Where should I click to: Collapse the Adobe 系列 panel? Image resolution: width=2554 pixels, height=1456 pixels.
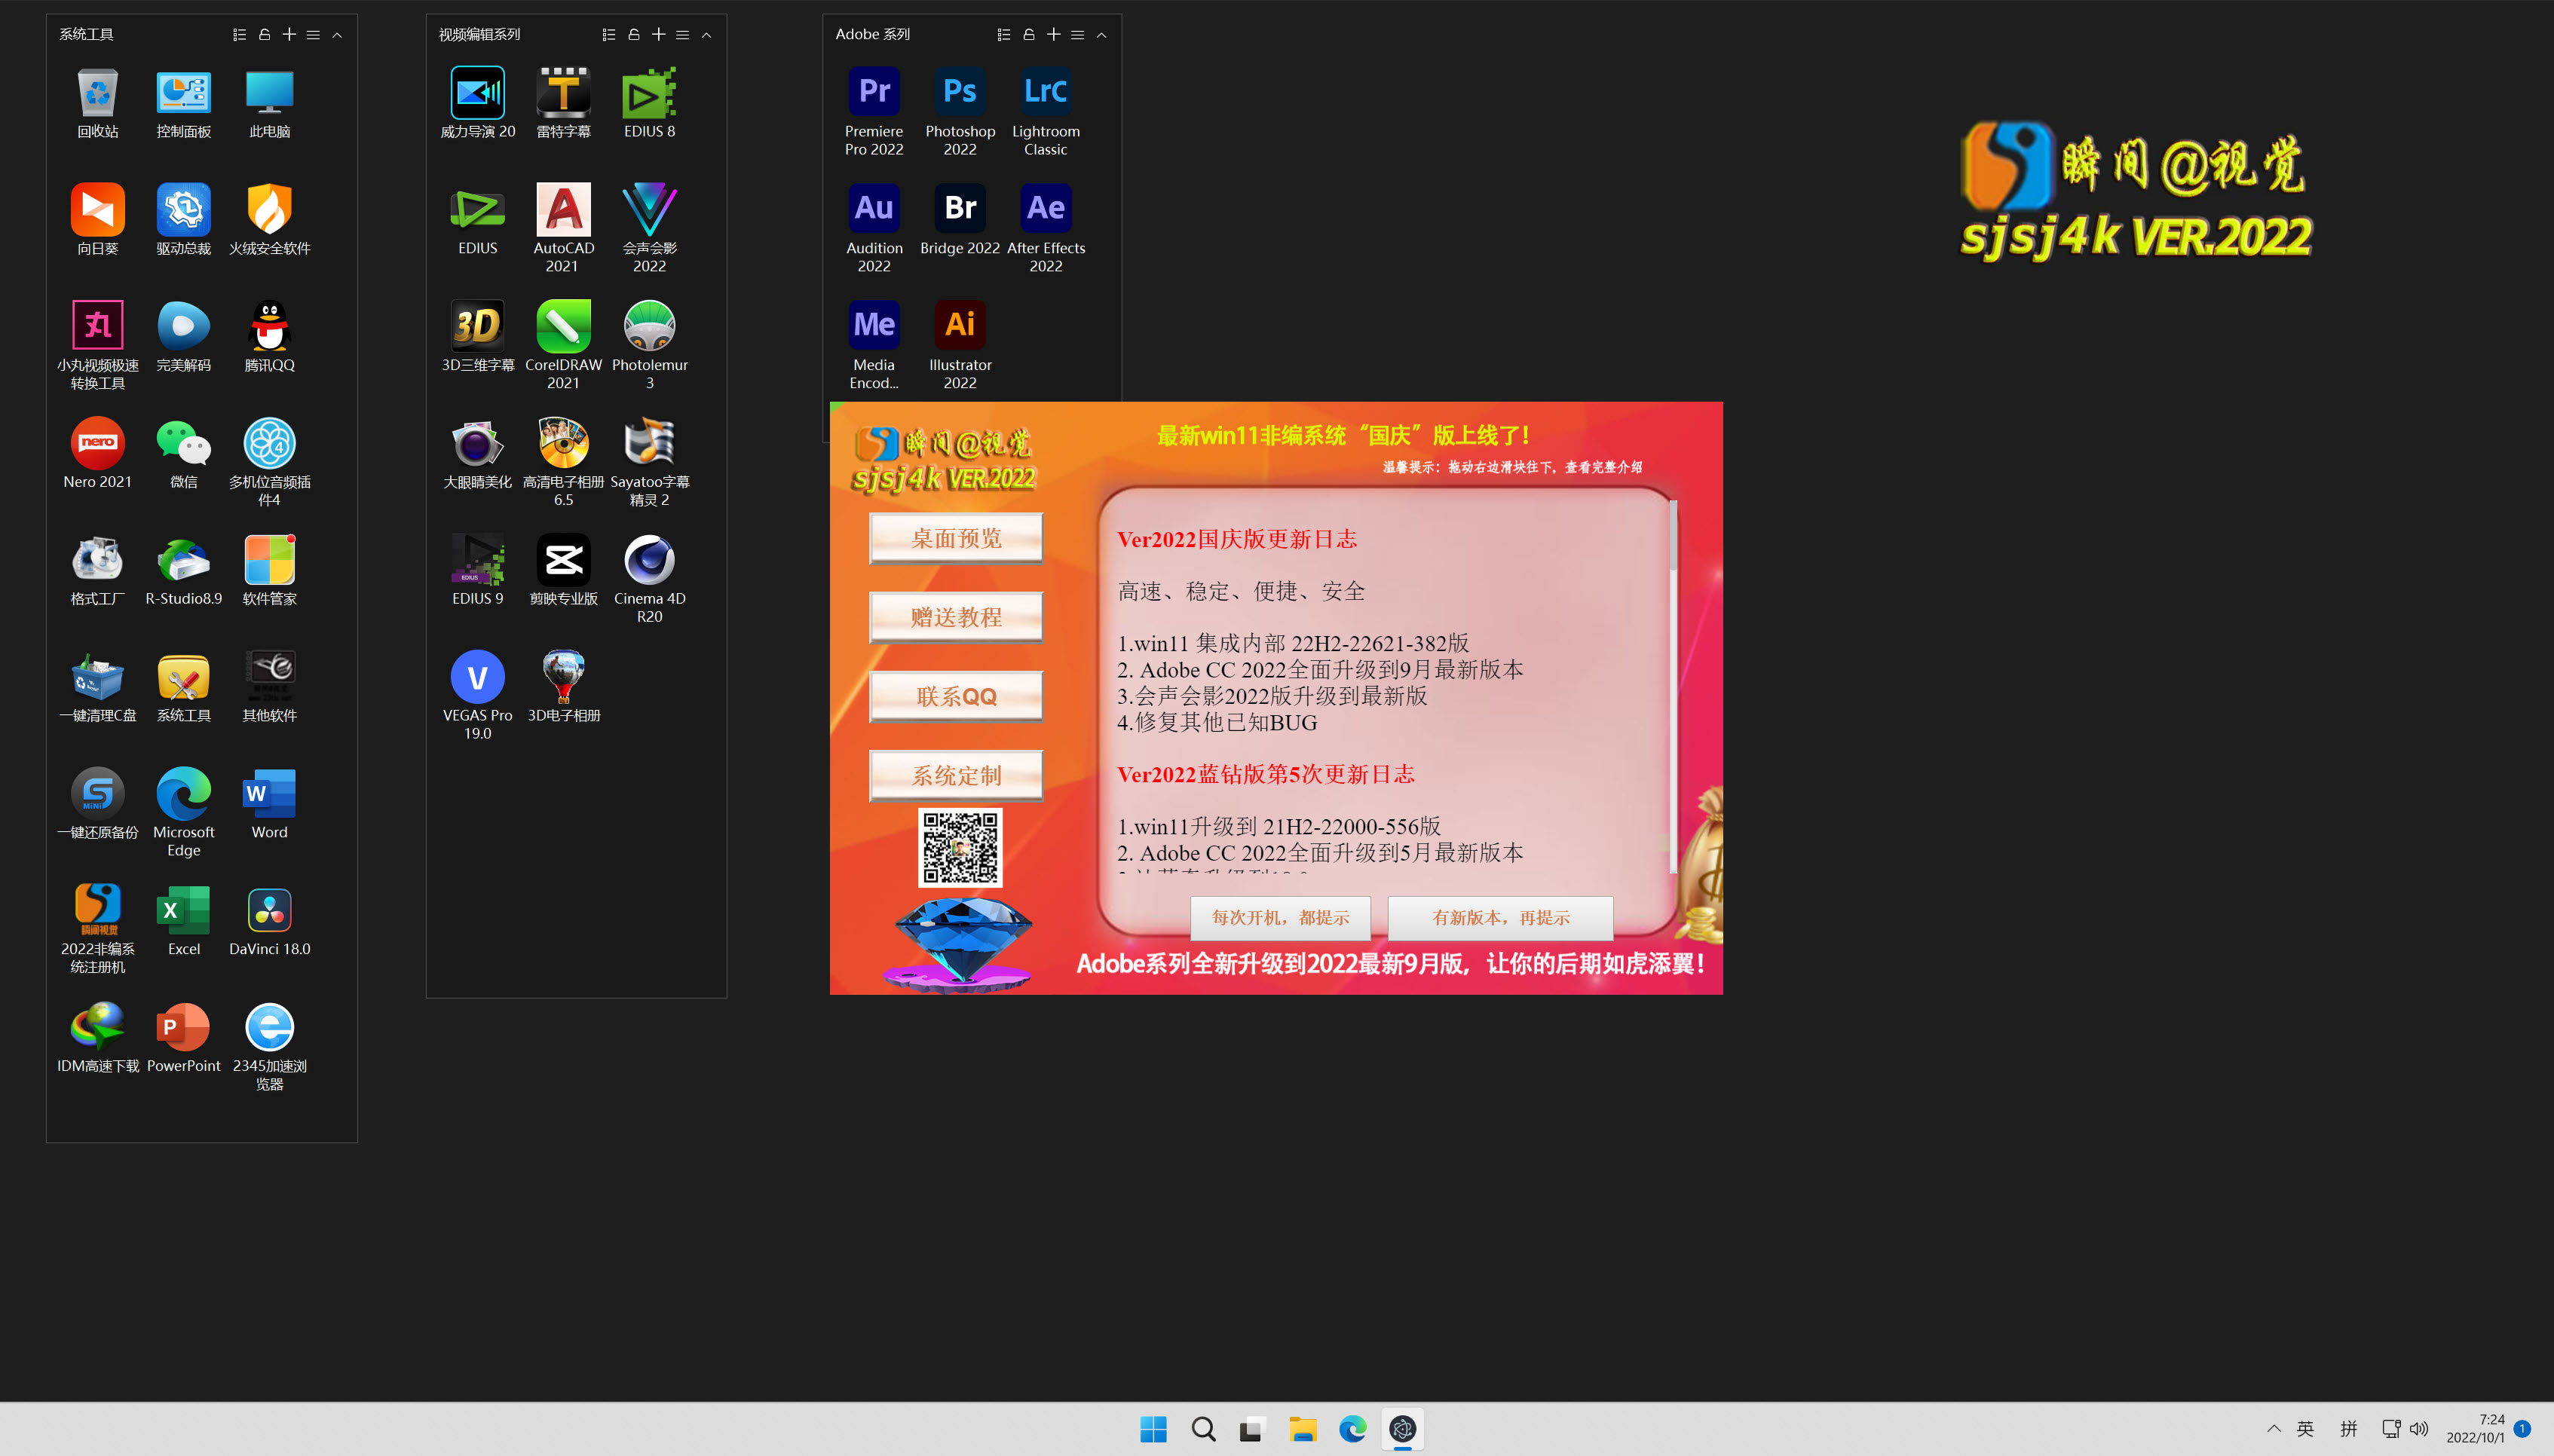click(x=1101, y=34)
